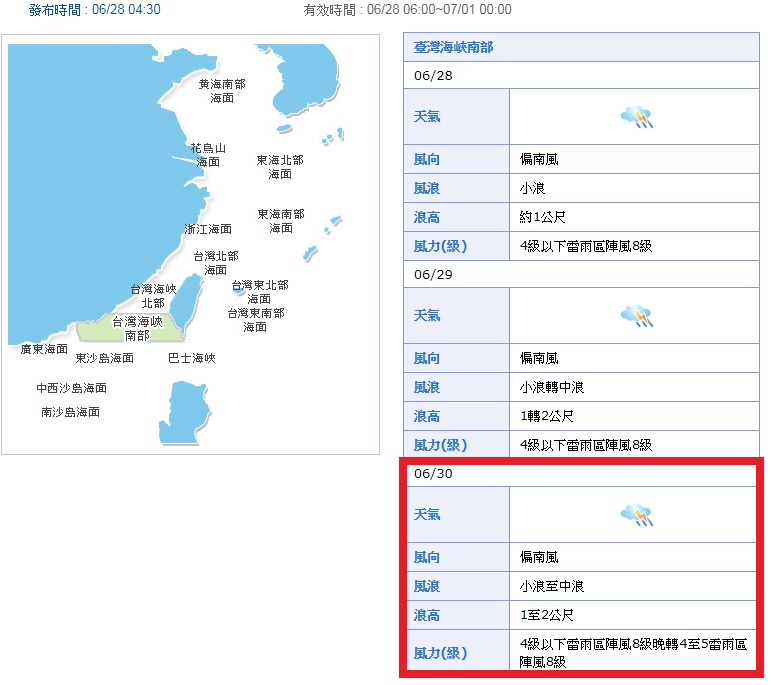Select 花鳥山海面 region on the map
771x685 pixels.
click(x=208, y=155)
